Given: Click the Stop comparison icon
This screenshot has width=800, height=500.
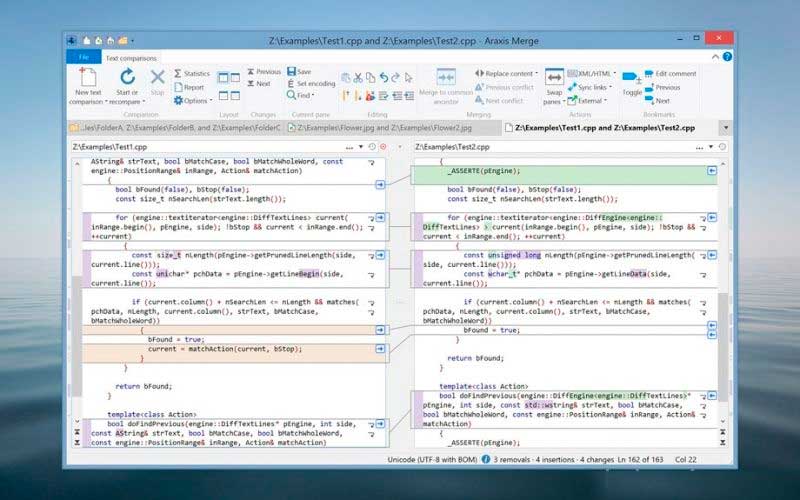Looking at the screenshot, I should 158,78.
